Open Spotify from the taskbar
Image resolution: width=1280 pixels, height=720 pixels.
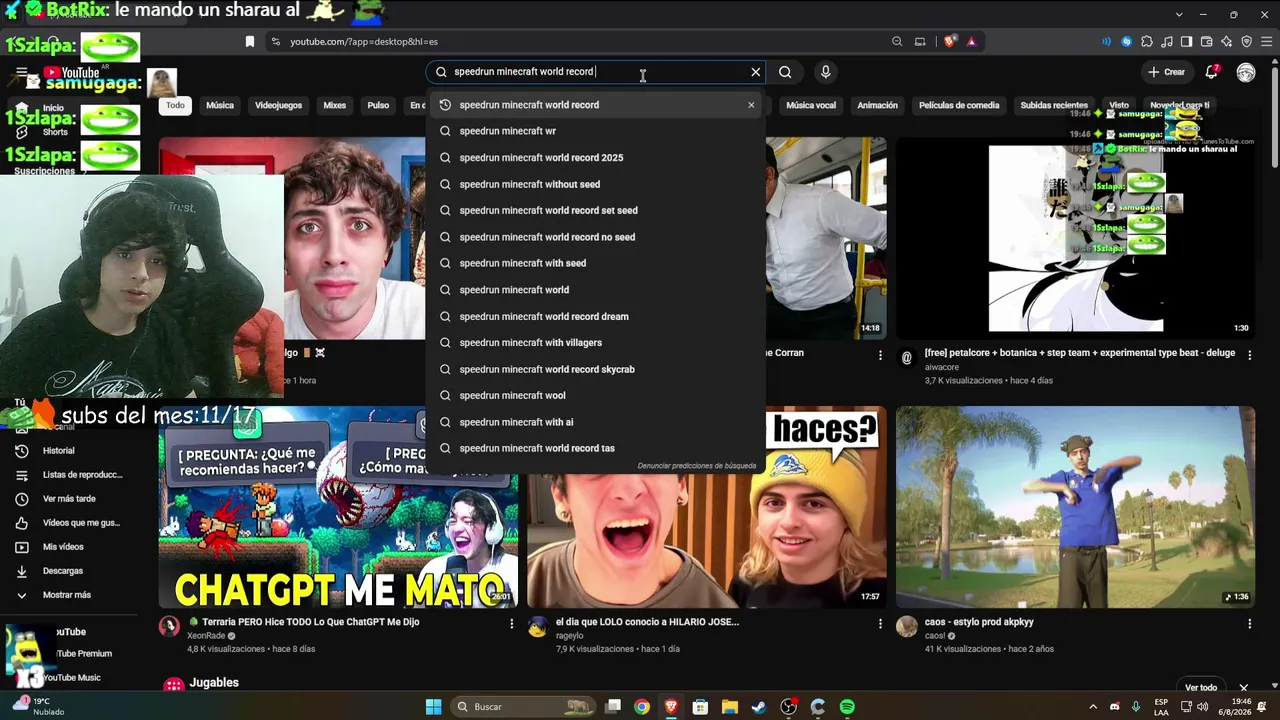pos(847,707)
